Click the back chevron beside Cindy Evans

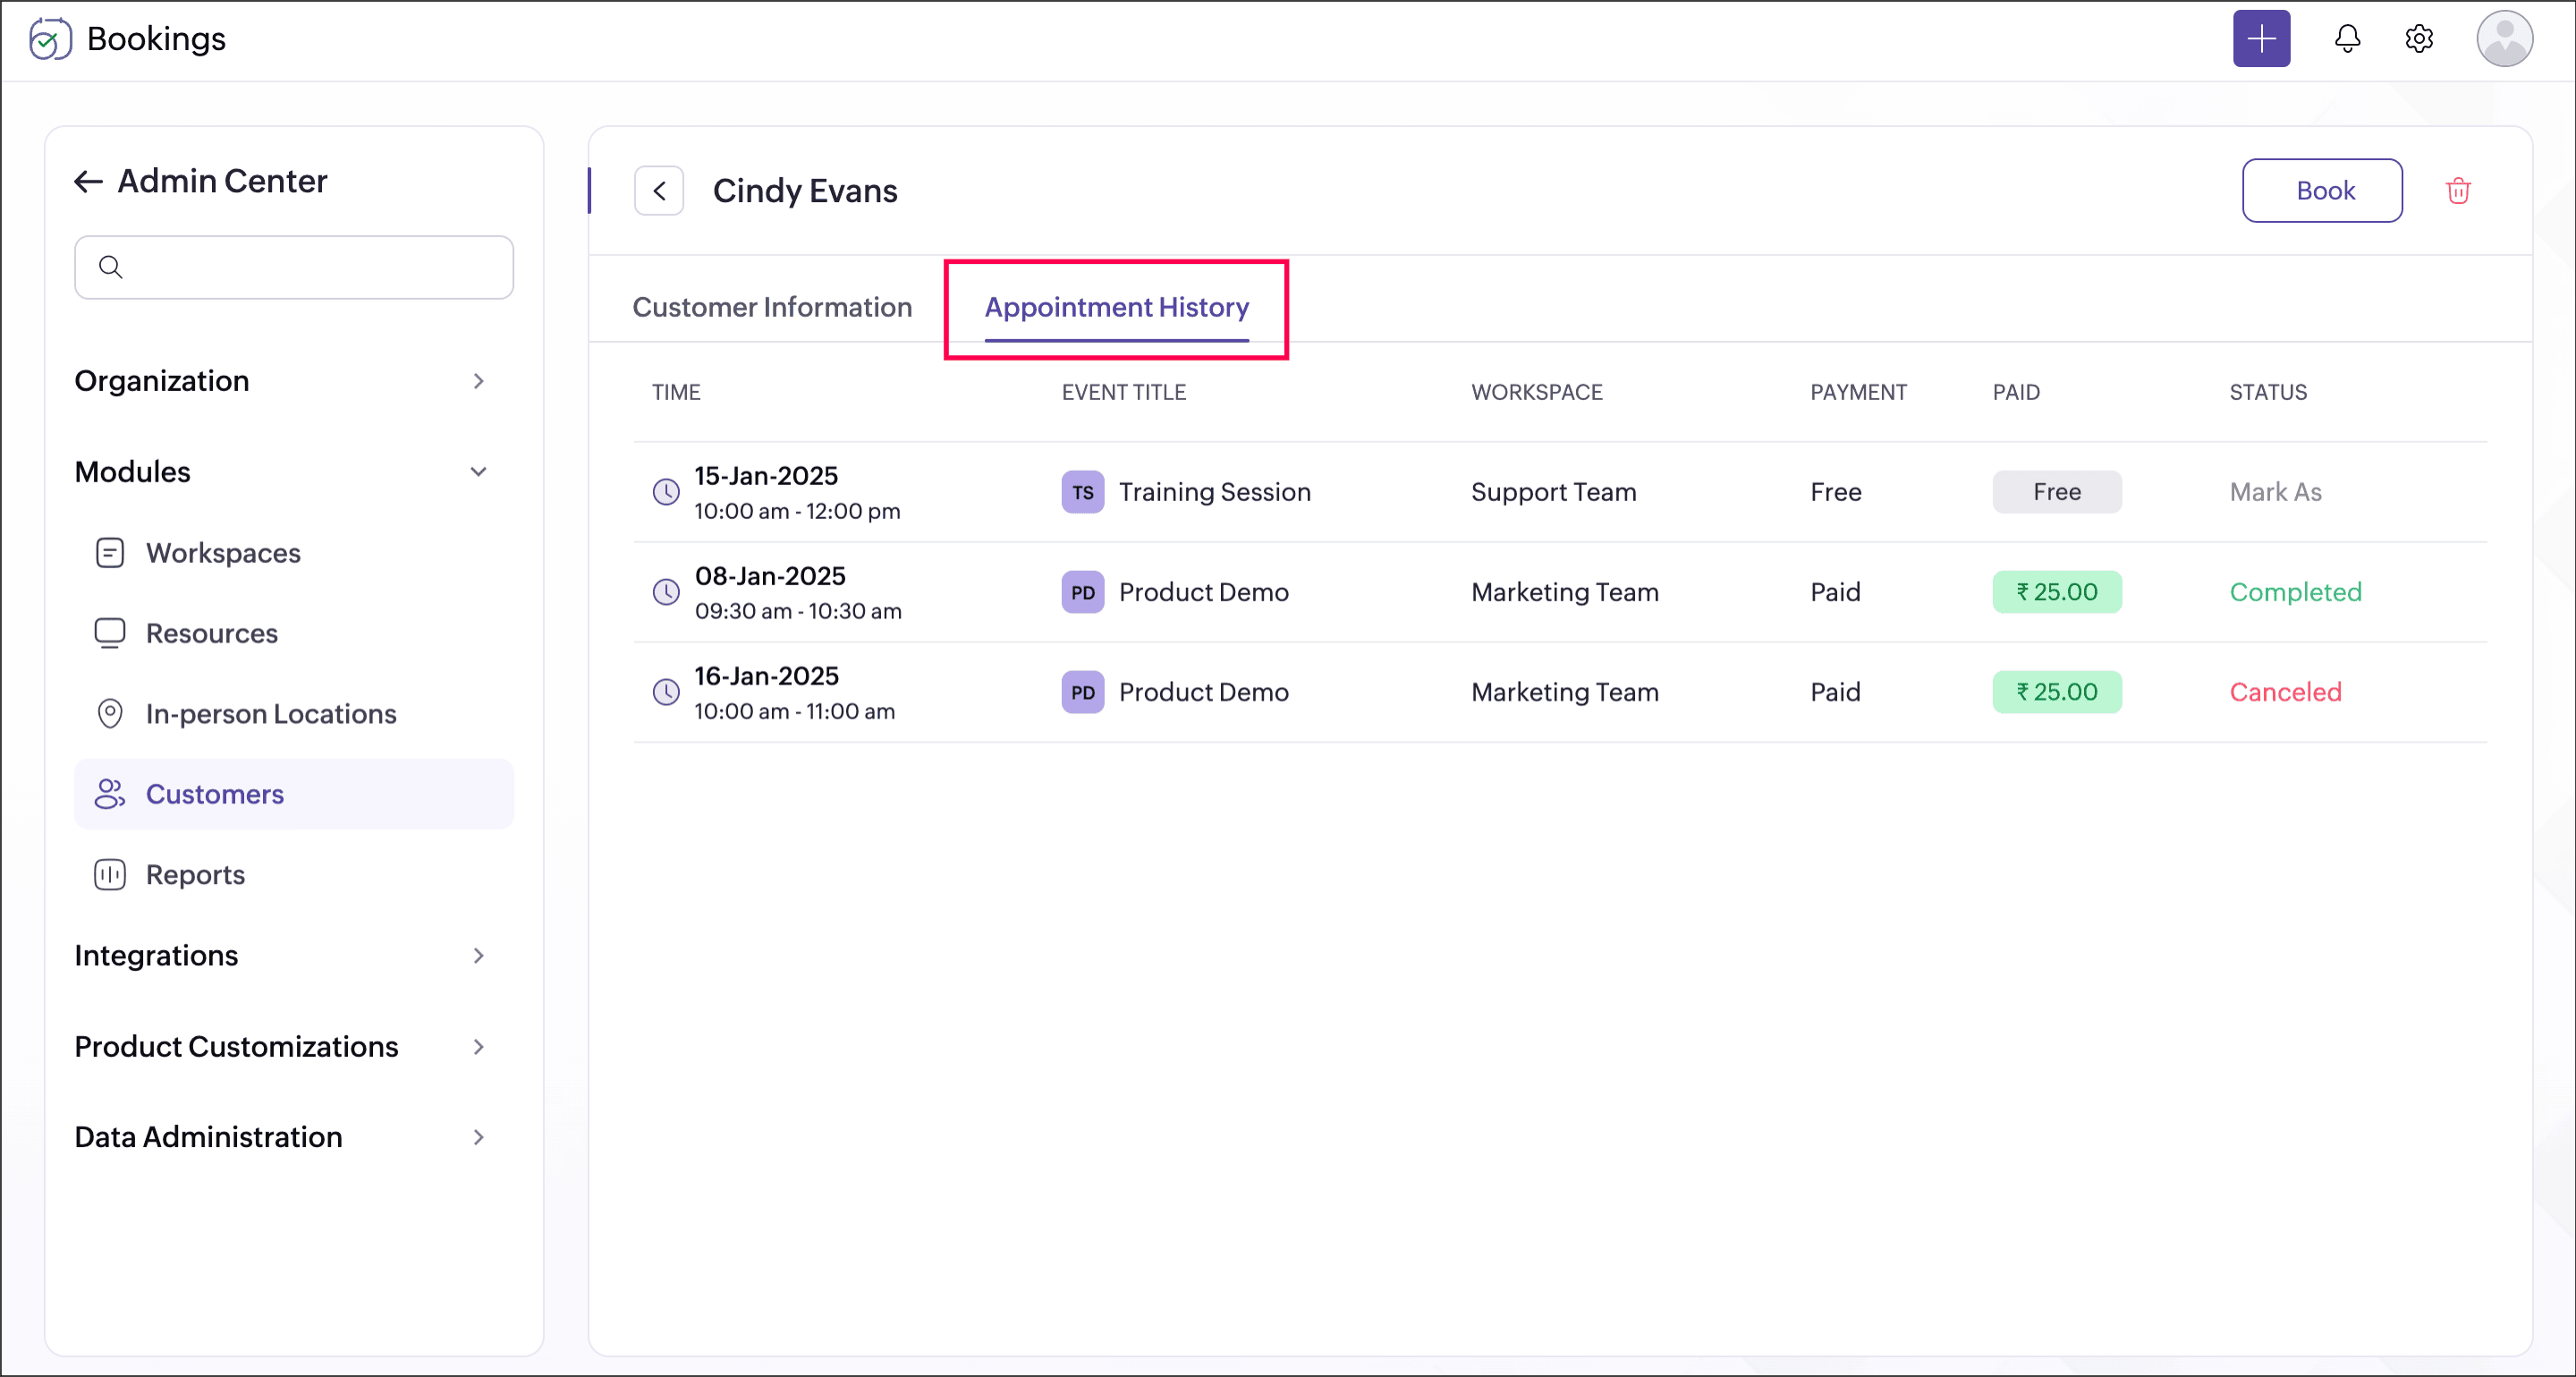659,190
